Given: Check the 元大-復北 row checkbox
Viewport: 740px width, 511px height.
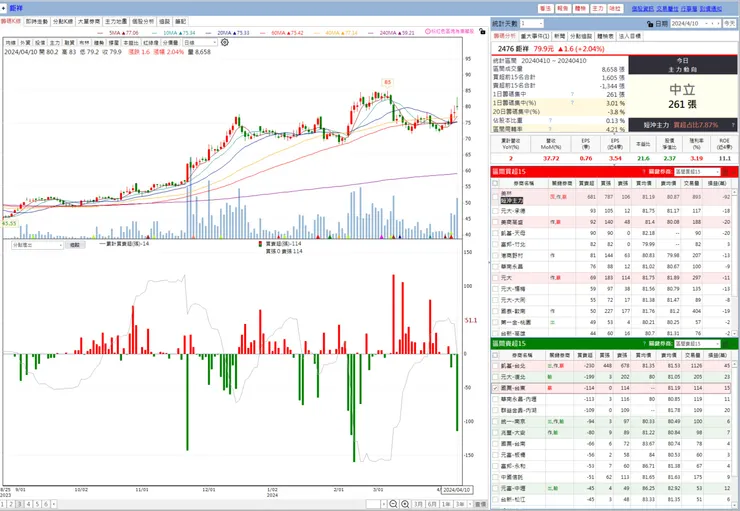Looking at the screenshot, I should coord(495,377).
